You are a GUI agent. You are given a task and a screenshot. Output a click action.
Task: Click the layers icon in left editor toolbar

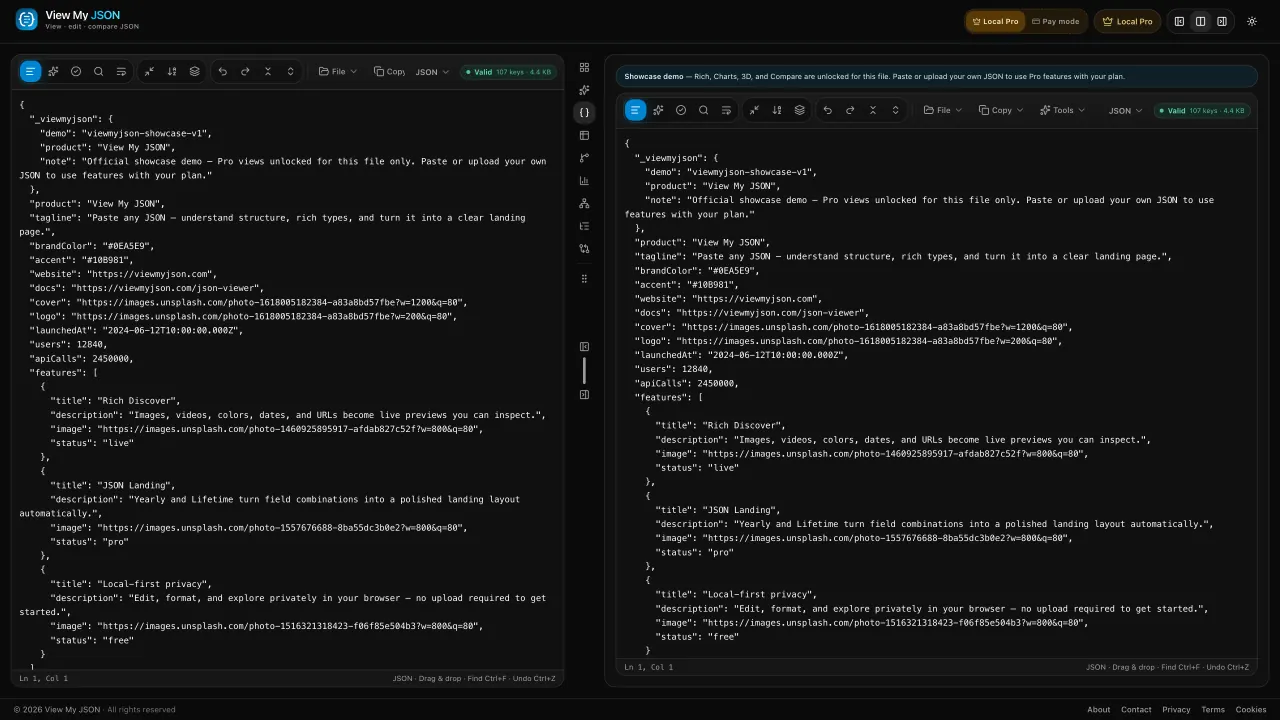click(195, 71)
